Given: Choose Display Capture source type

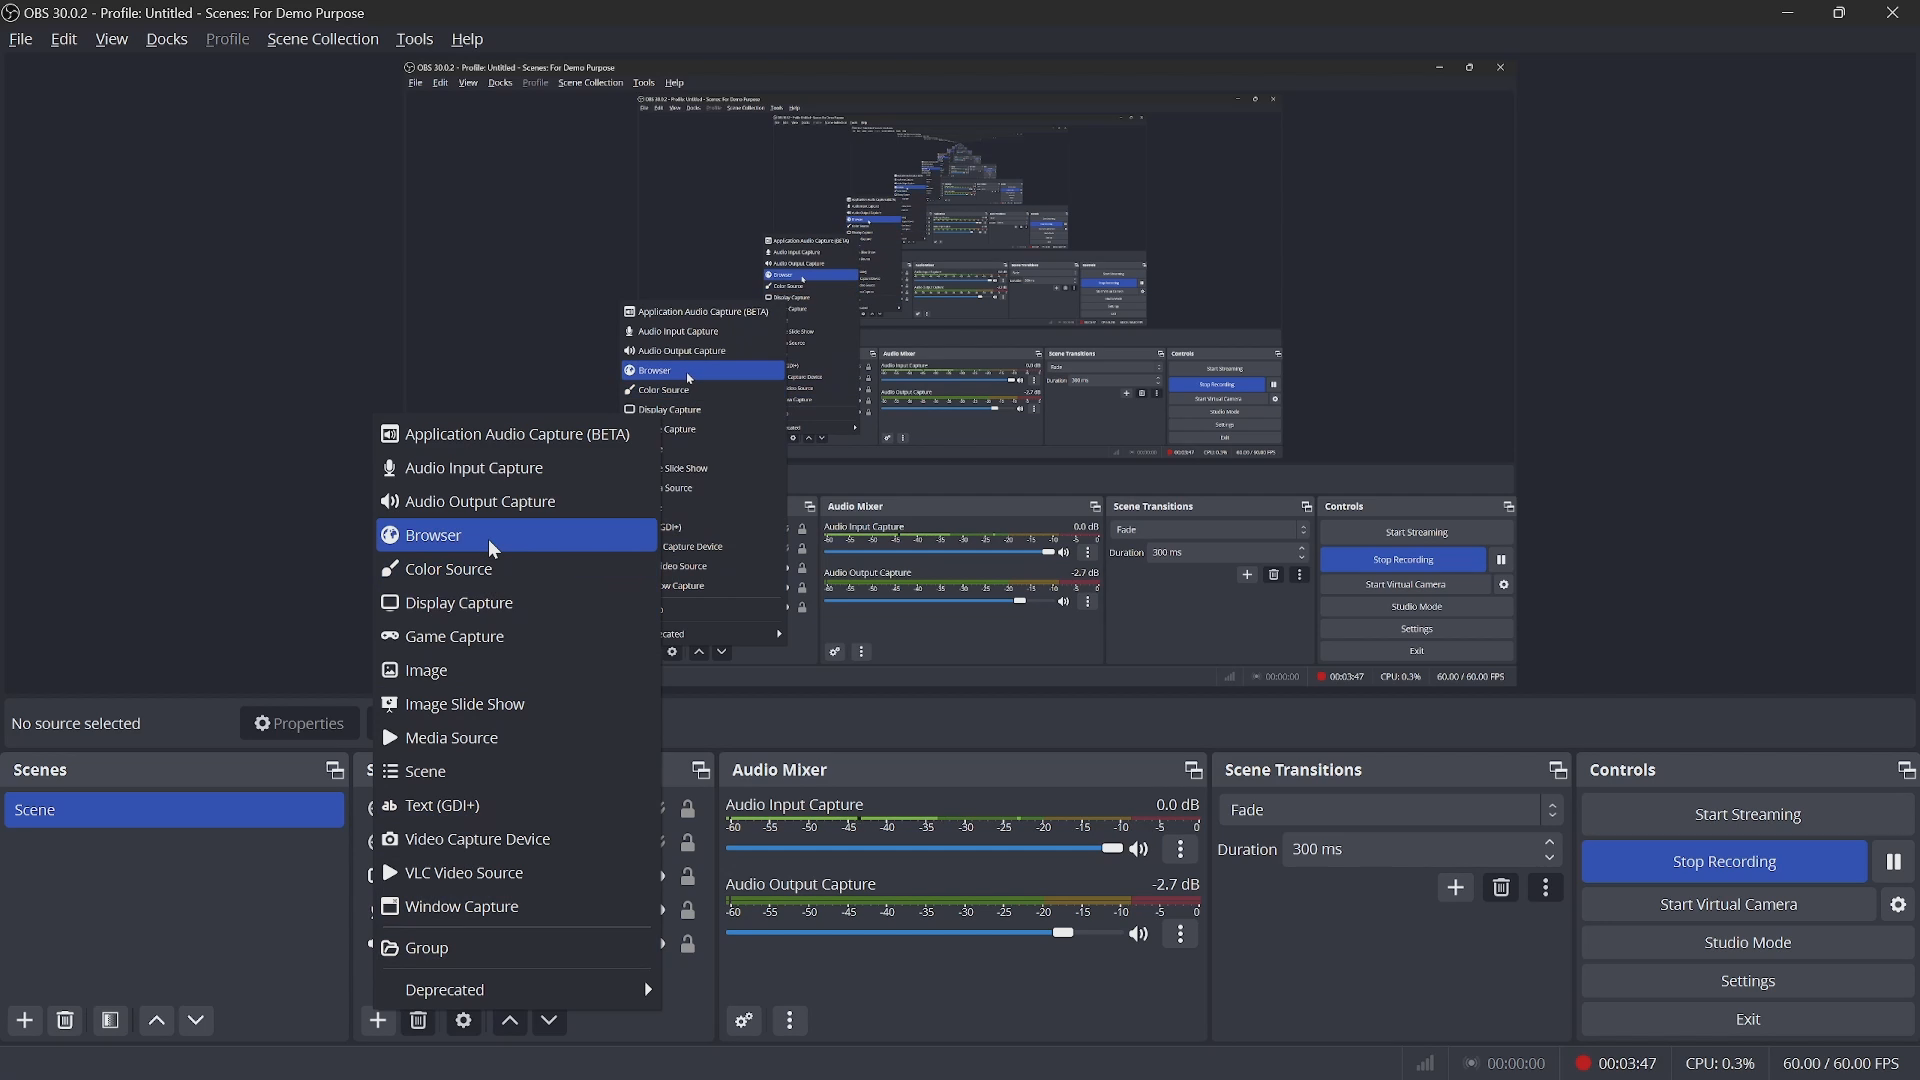Looking at the screenshot, I should pyautogui.click(x=516, y=604).
